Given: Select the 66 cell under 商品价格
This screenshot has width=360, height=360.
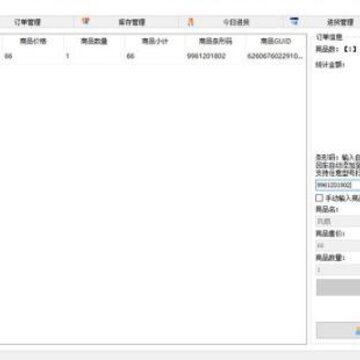Looking at the screenshot, I should coord(33,56).
